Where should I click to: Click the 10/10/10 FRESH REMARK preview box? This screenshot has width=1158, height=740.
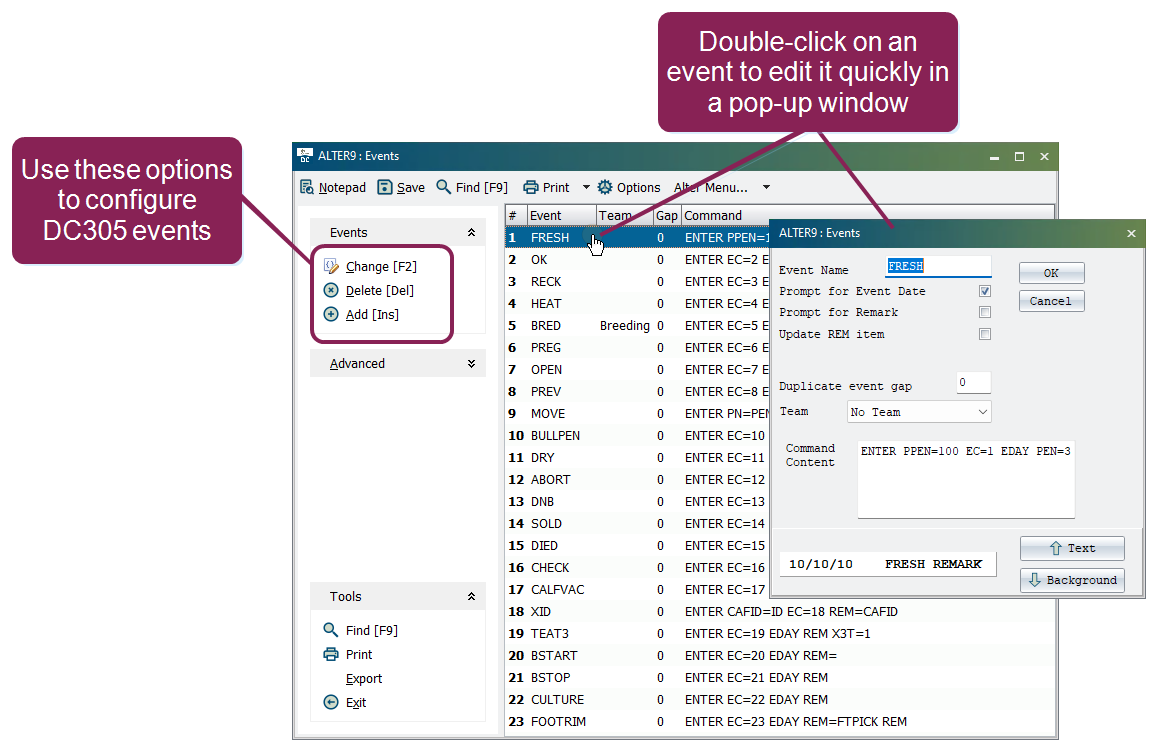tap(888, 564)
